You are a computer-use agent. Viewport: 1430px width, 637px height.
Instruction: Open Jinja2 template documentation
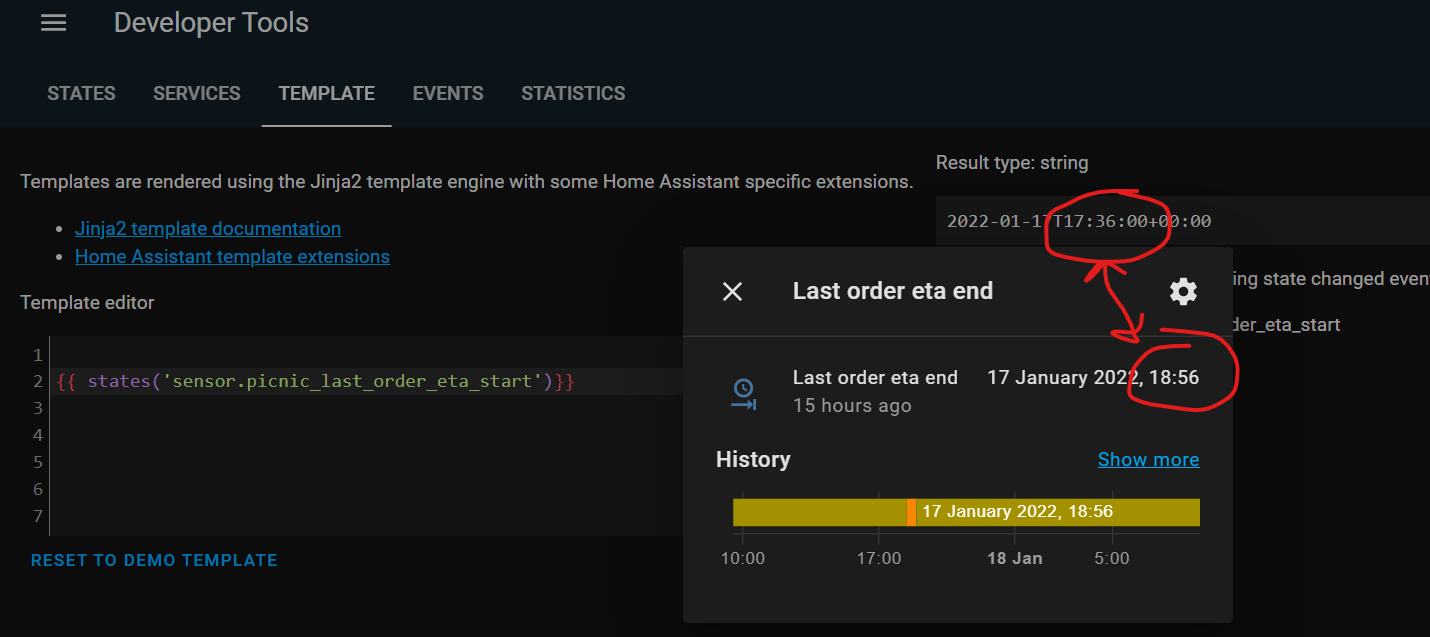pos(207,228)
